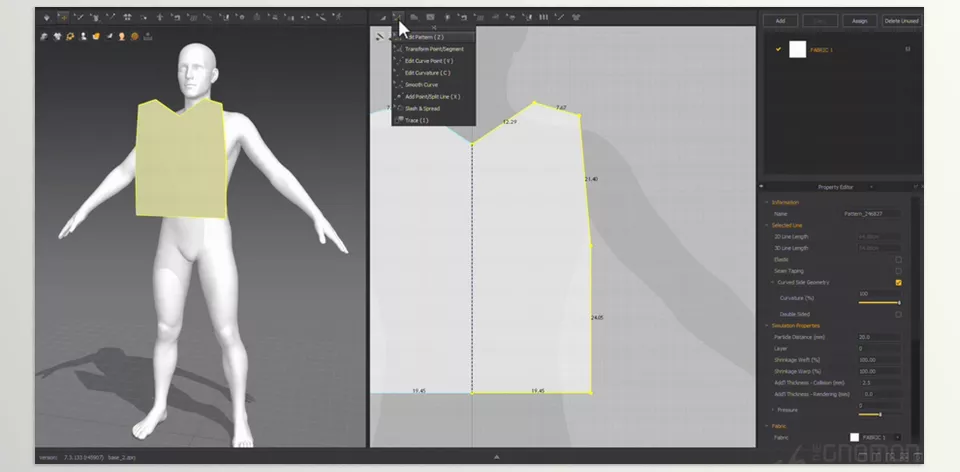This screenshot has height=472, width=960.
Task: Choose Edit Curvature (C) menu entry
Action: 433,73
